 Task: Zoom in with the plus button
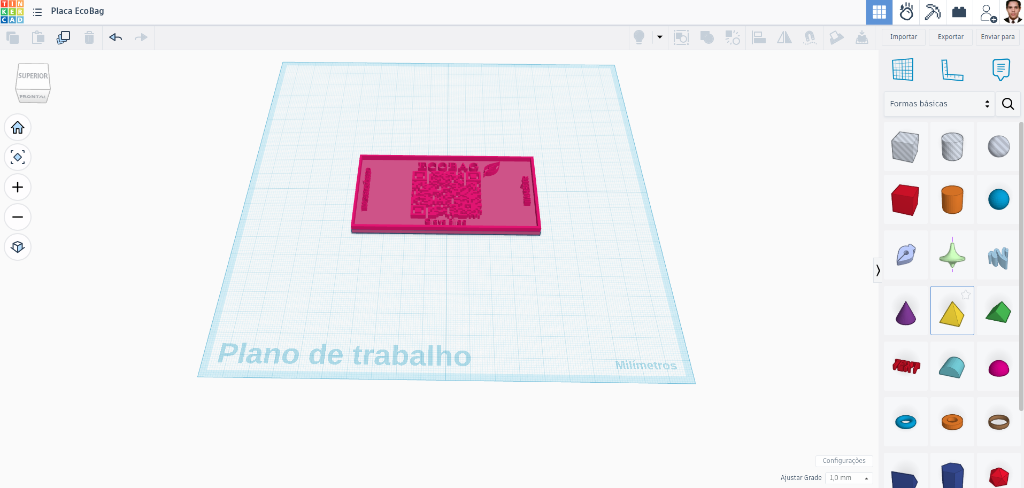(x=18, y=187)
